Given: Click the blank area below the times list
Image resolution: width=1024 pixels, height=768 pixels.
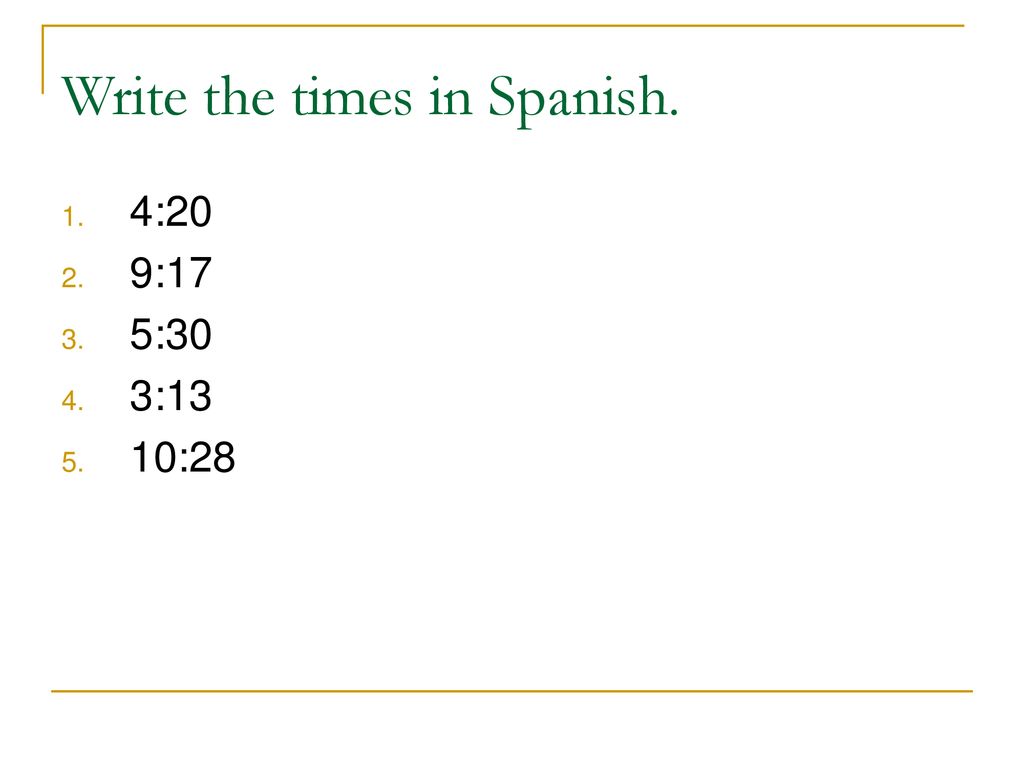Looking at the screenshot, I should point(512,581).
